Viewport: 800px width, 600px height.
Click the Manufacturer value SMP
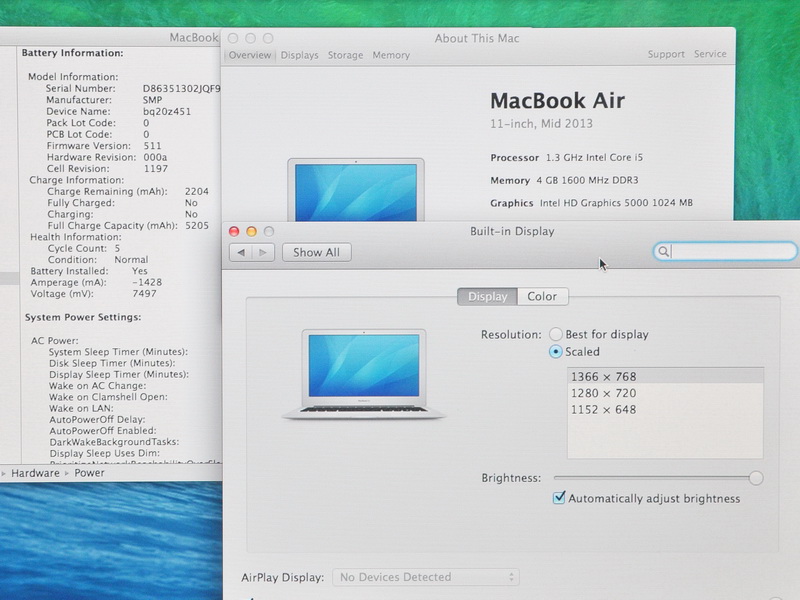tap(153, 100)
